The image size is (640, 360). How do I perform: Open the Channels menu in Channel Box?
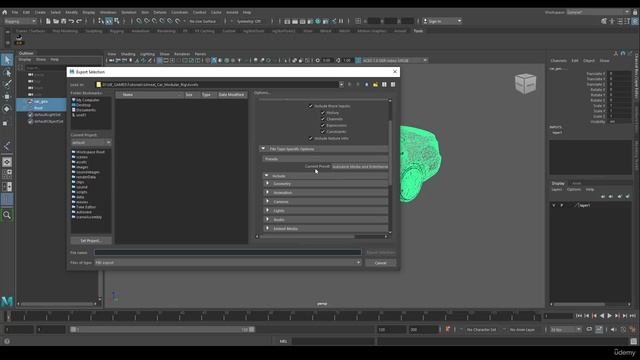(x=558, y=60)
